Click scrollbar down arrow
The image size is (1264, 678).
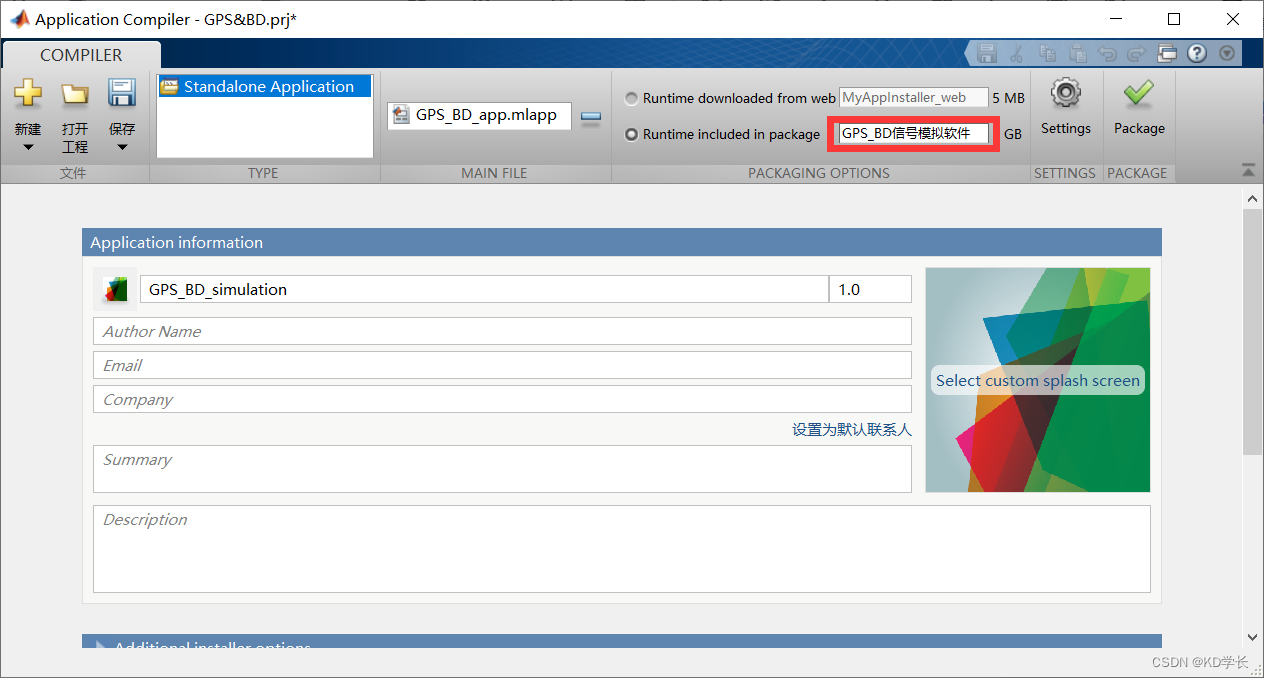(1252, 637)
